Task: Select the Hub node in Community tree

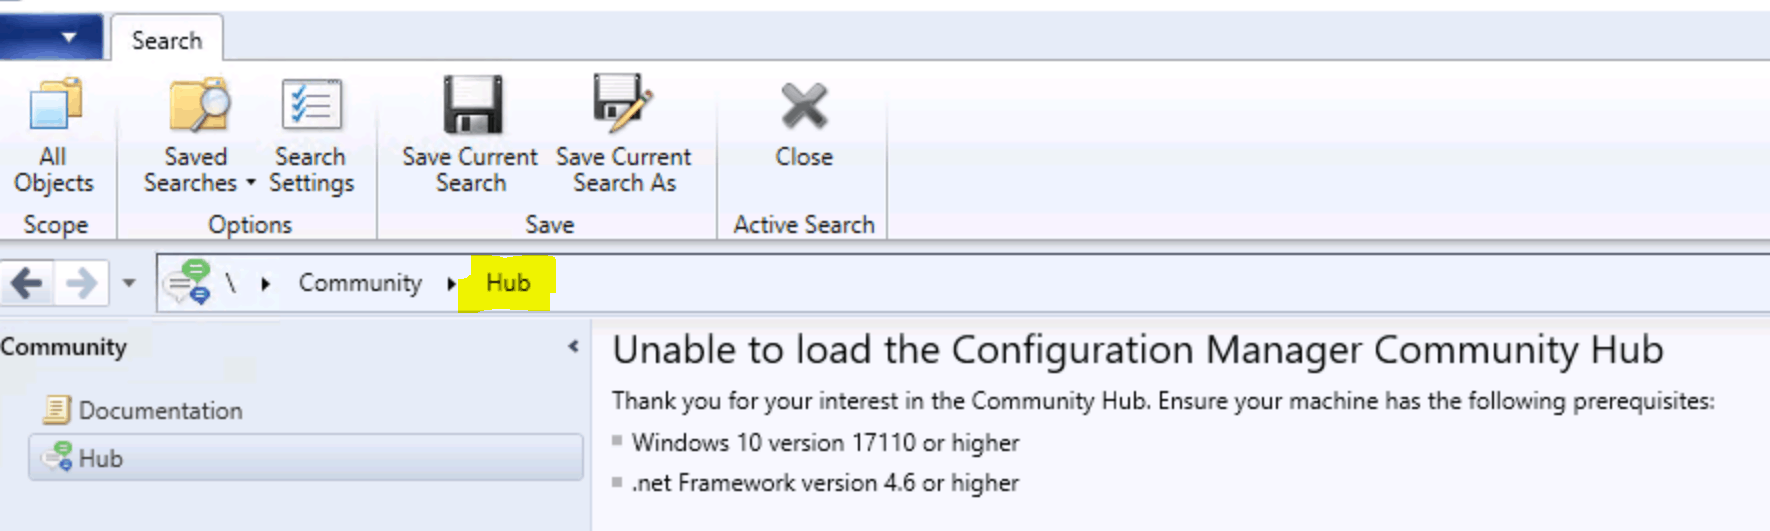Action: click(306, 458)
